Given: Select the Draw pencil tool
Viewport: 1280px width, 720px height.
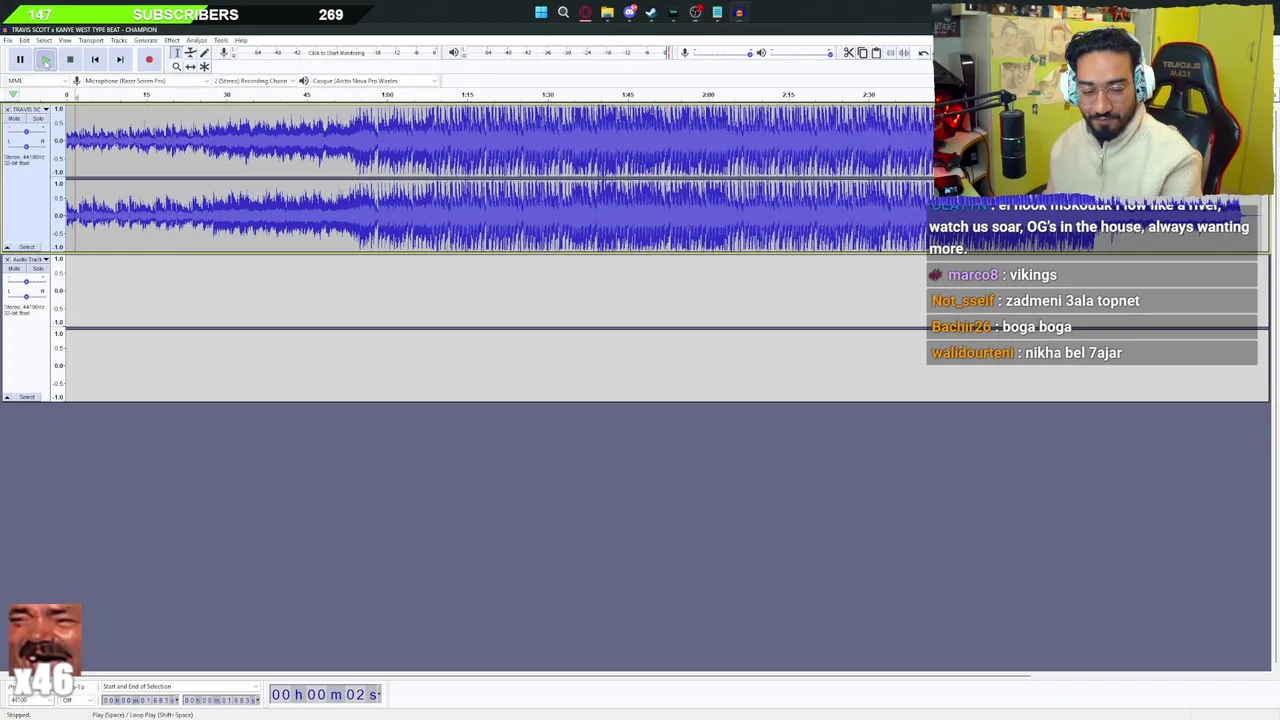Looking at the screenshot, I should [x=204, y=53].
